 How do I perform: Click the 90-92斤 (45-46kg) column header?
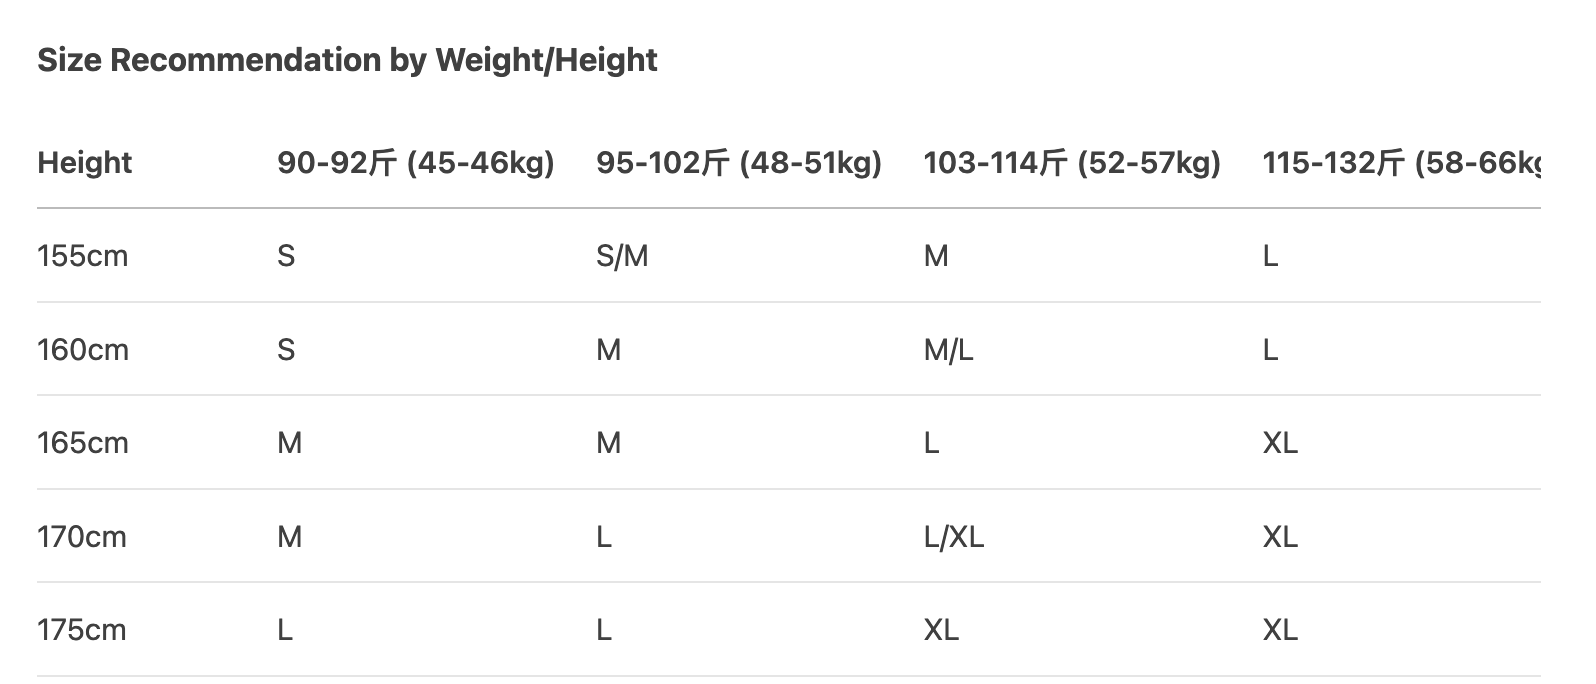coord(415,162)
